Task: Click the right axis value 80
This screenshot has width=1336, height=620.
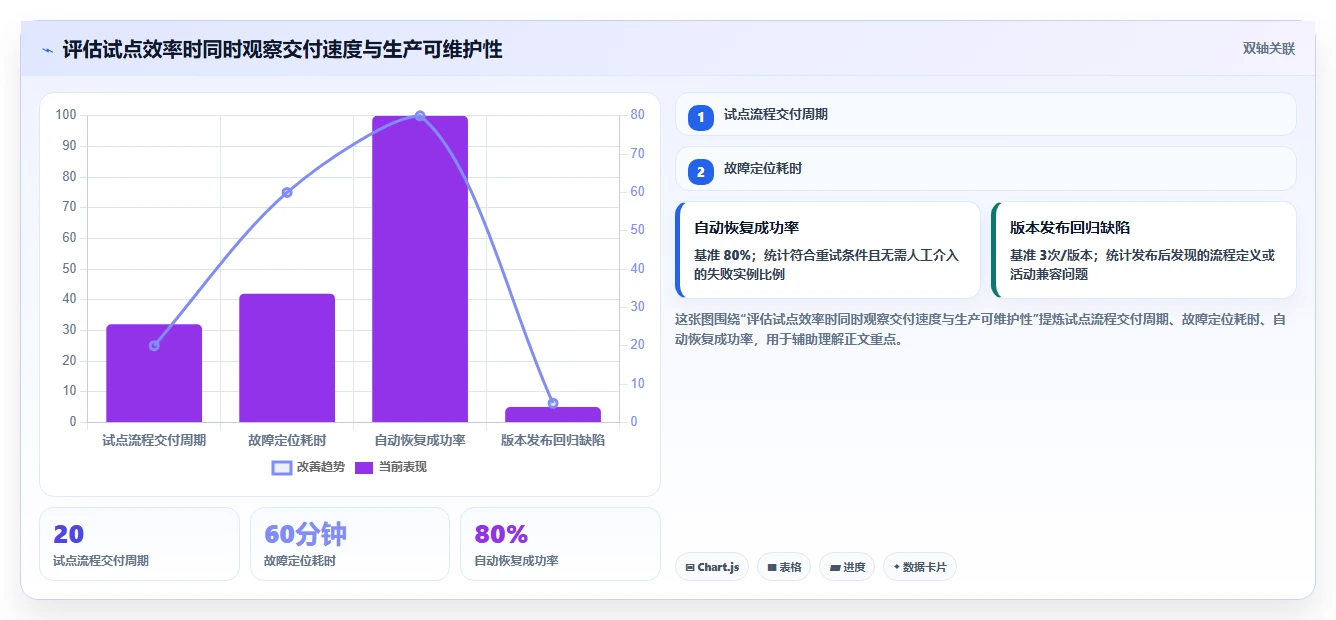Action: [637, 115]
